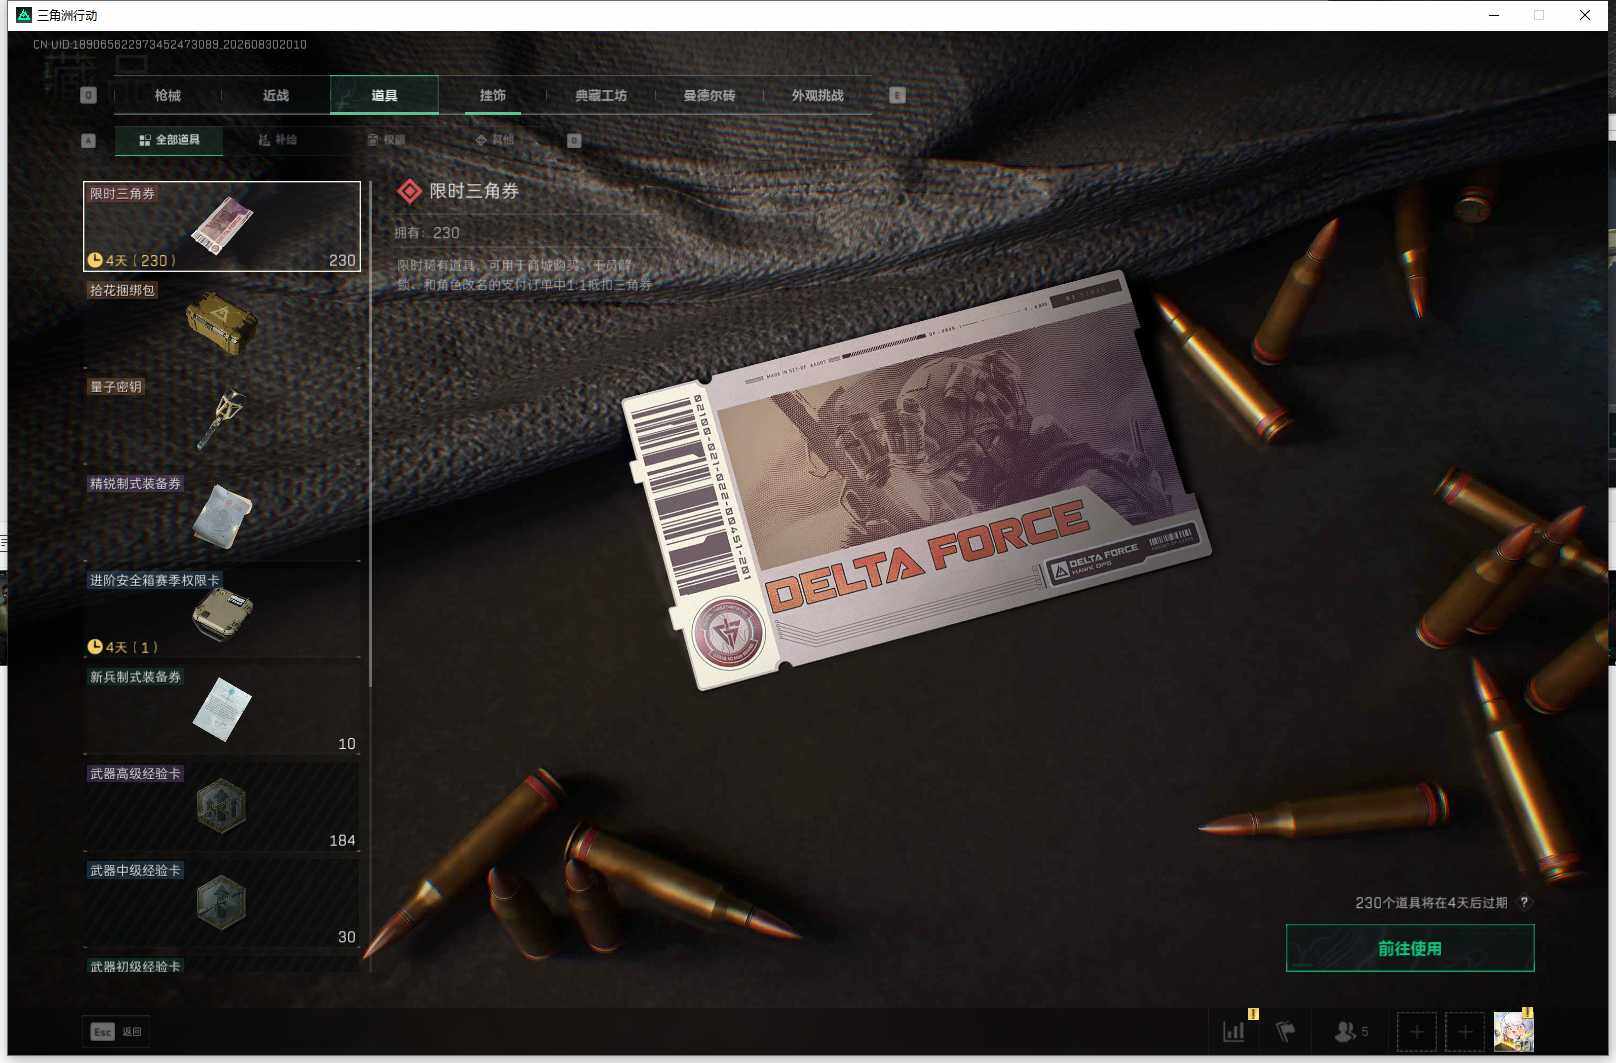Switch to the 外观挑战 tab
Viewport: 1616px width, 1063px height.
[818, 95]
